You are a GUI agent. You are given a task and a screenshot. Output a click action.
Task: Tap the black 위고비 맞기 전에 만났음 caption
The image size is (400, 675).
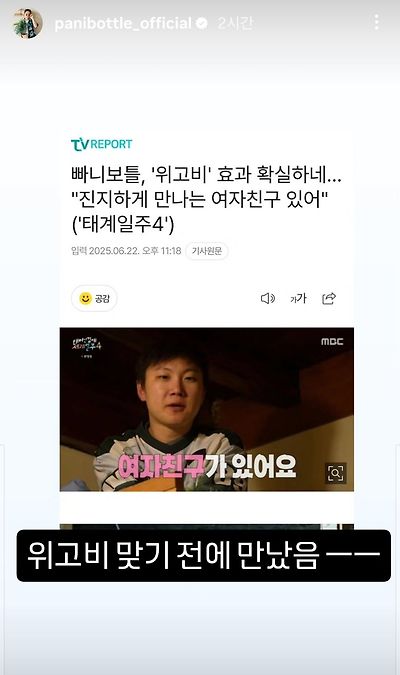[204, 556]
